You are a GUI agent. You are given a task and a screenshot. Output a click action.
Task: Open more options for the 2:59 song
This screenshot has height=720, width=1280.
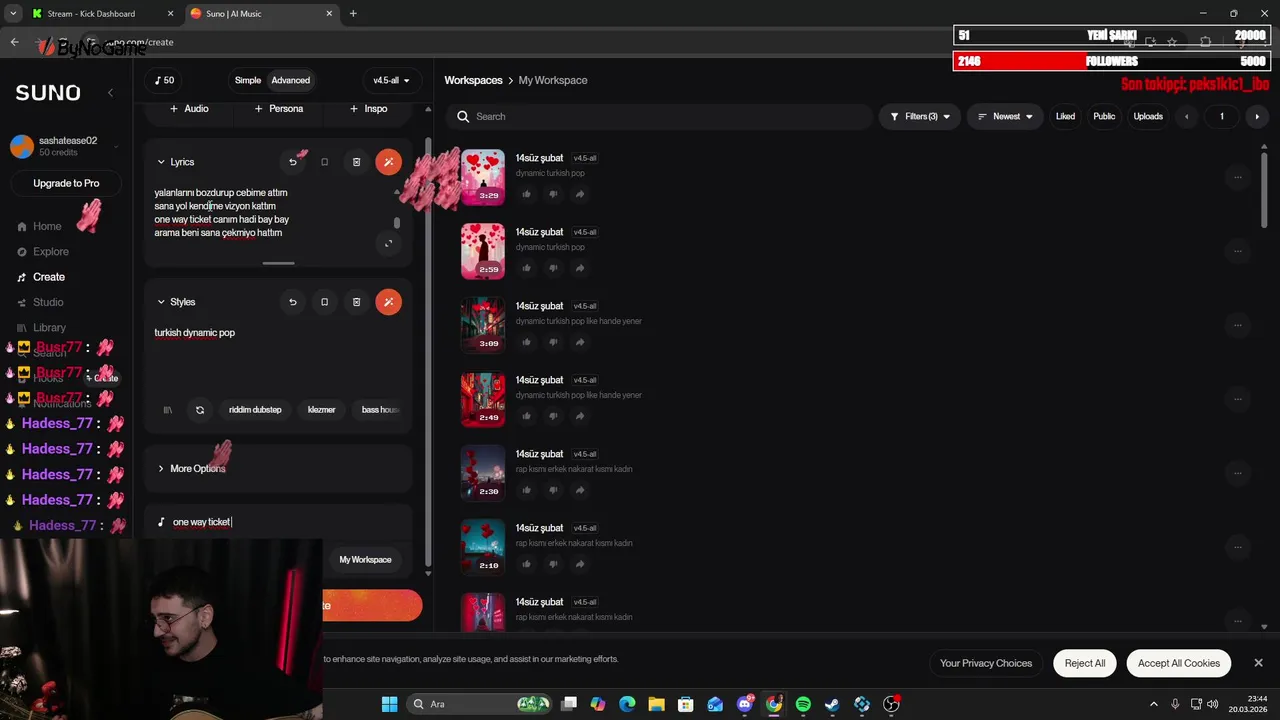click(1237, 251)
